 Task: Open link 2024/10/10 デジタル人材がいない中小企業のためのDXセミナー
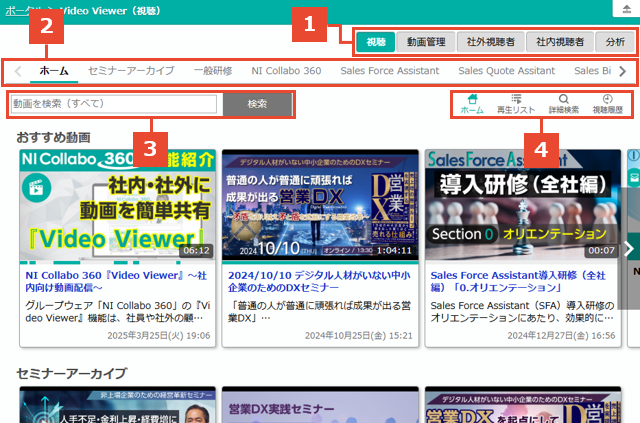click(319, 282)
